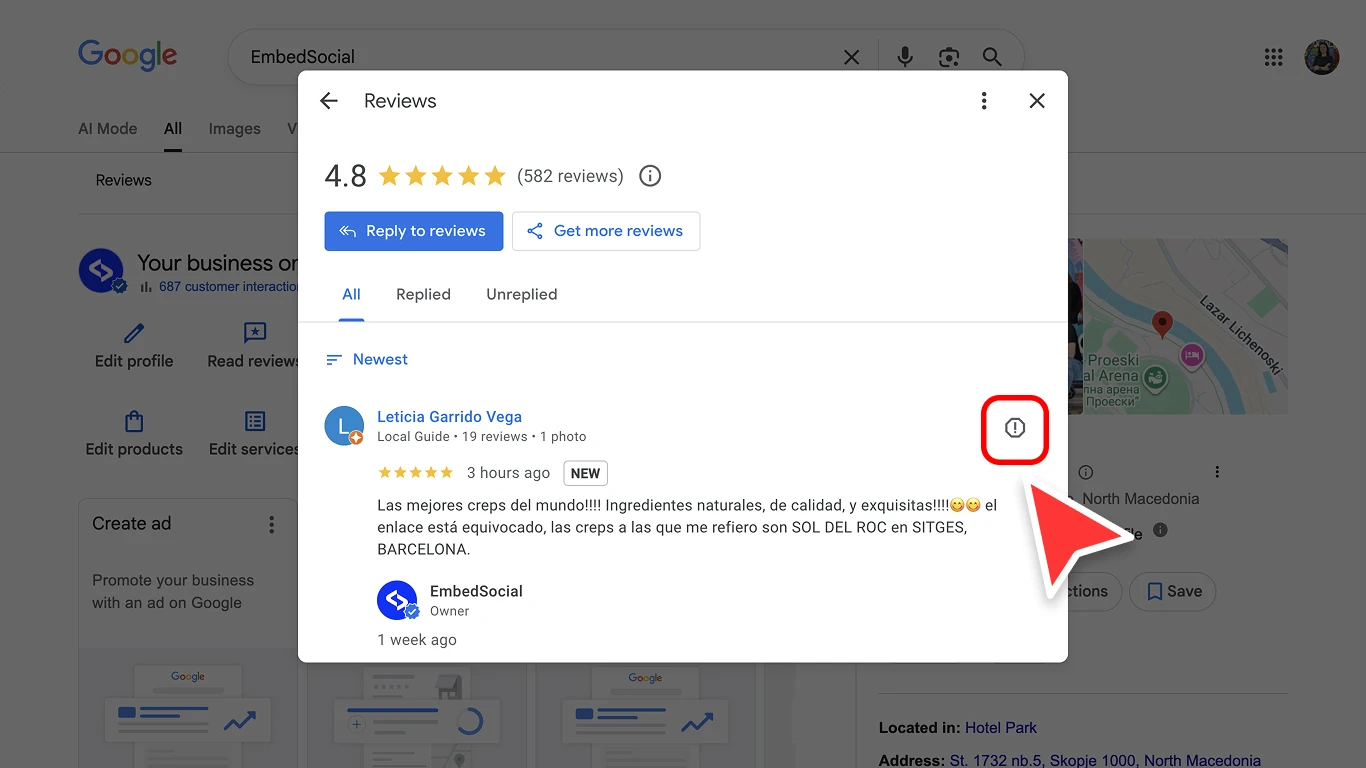The height and width of the screenshot is (768, 1366).
Task: Click the Get more reviews button
Action: pyautogui.click(x=605, y=231)
